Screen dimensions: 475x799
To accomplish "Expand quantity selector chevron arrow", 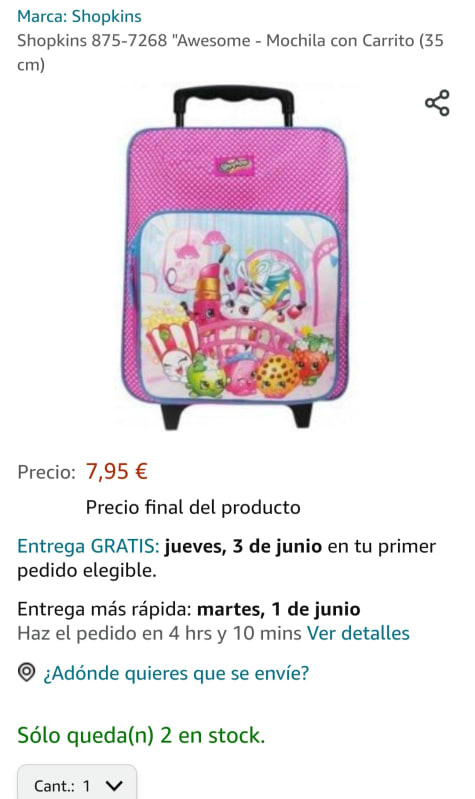I will [x=114, y=786].
